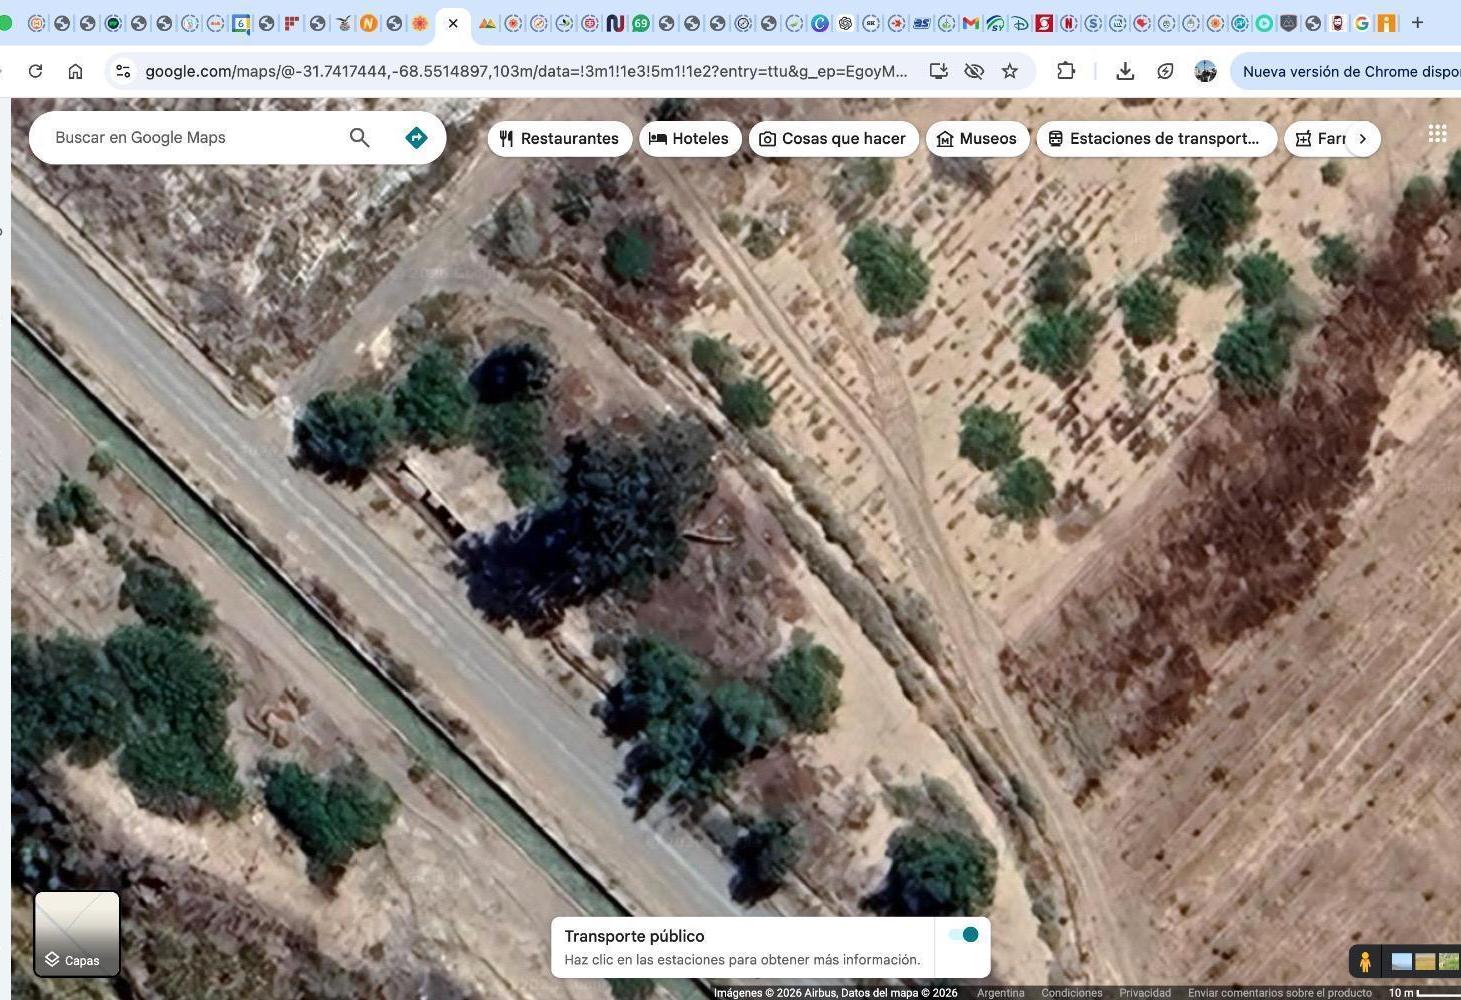Open the blue sky photo thumbnail near Pegman
This screenshot has width=1461, height=1000.
pyautogui.click(x=1402, y=962)
